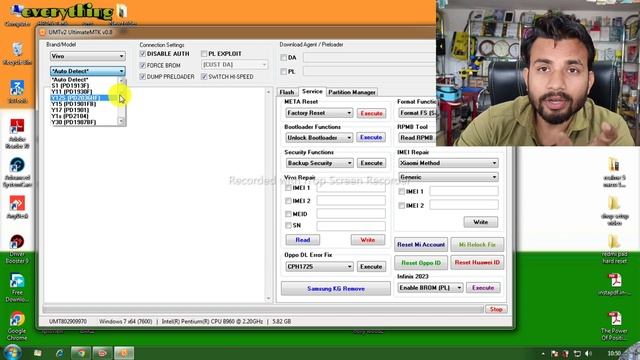Screen dimensions: 640x360
Task: Enable the PL EXPLOIT checkbox
Action: [x=204, y=53]
